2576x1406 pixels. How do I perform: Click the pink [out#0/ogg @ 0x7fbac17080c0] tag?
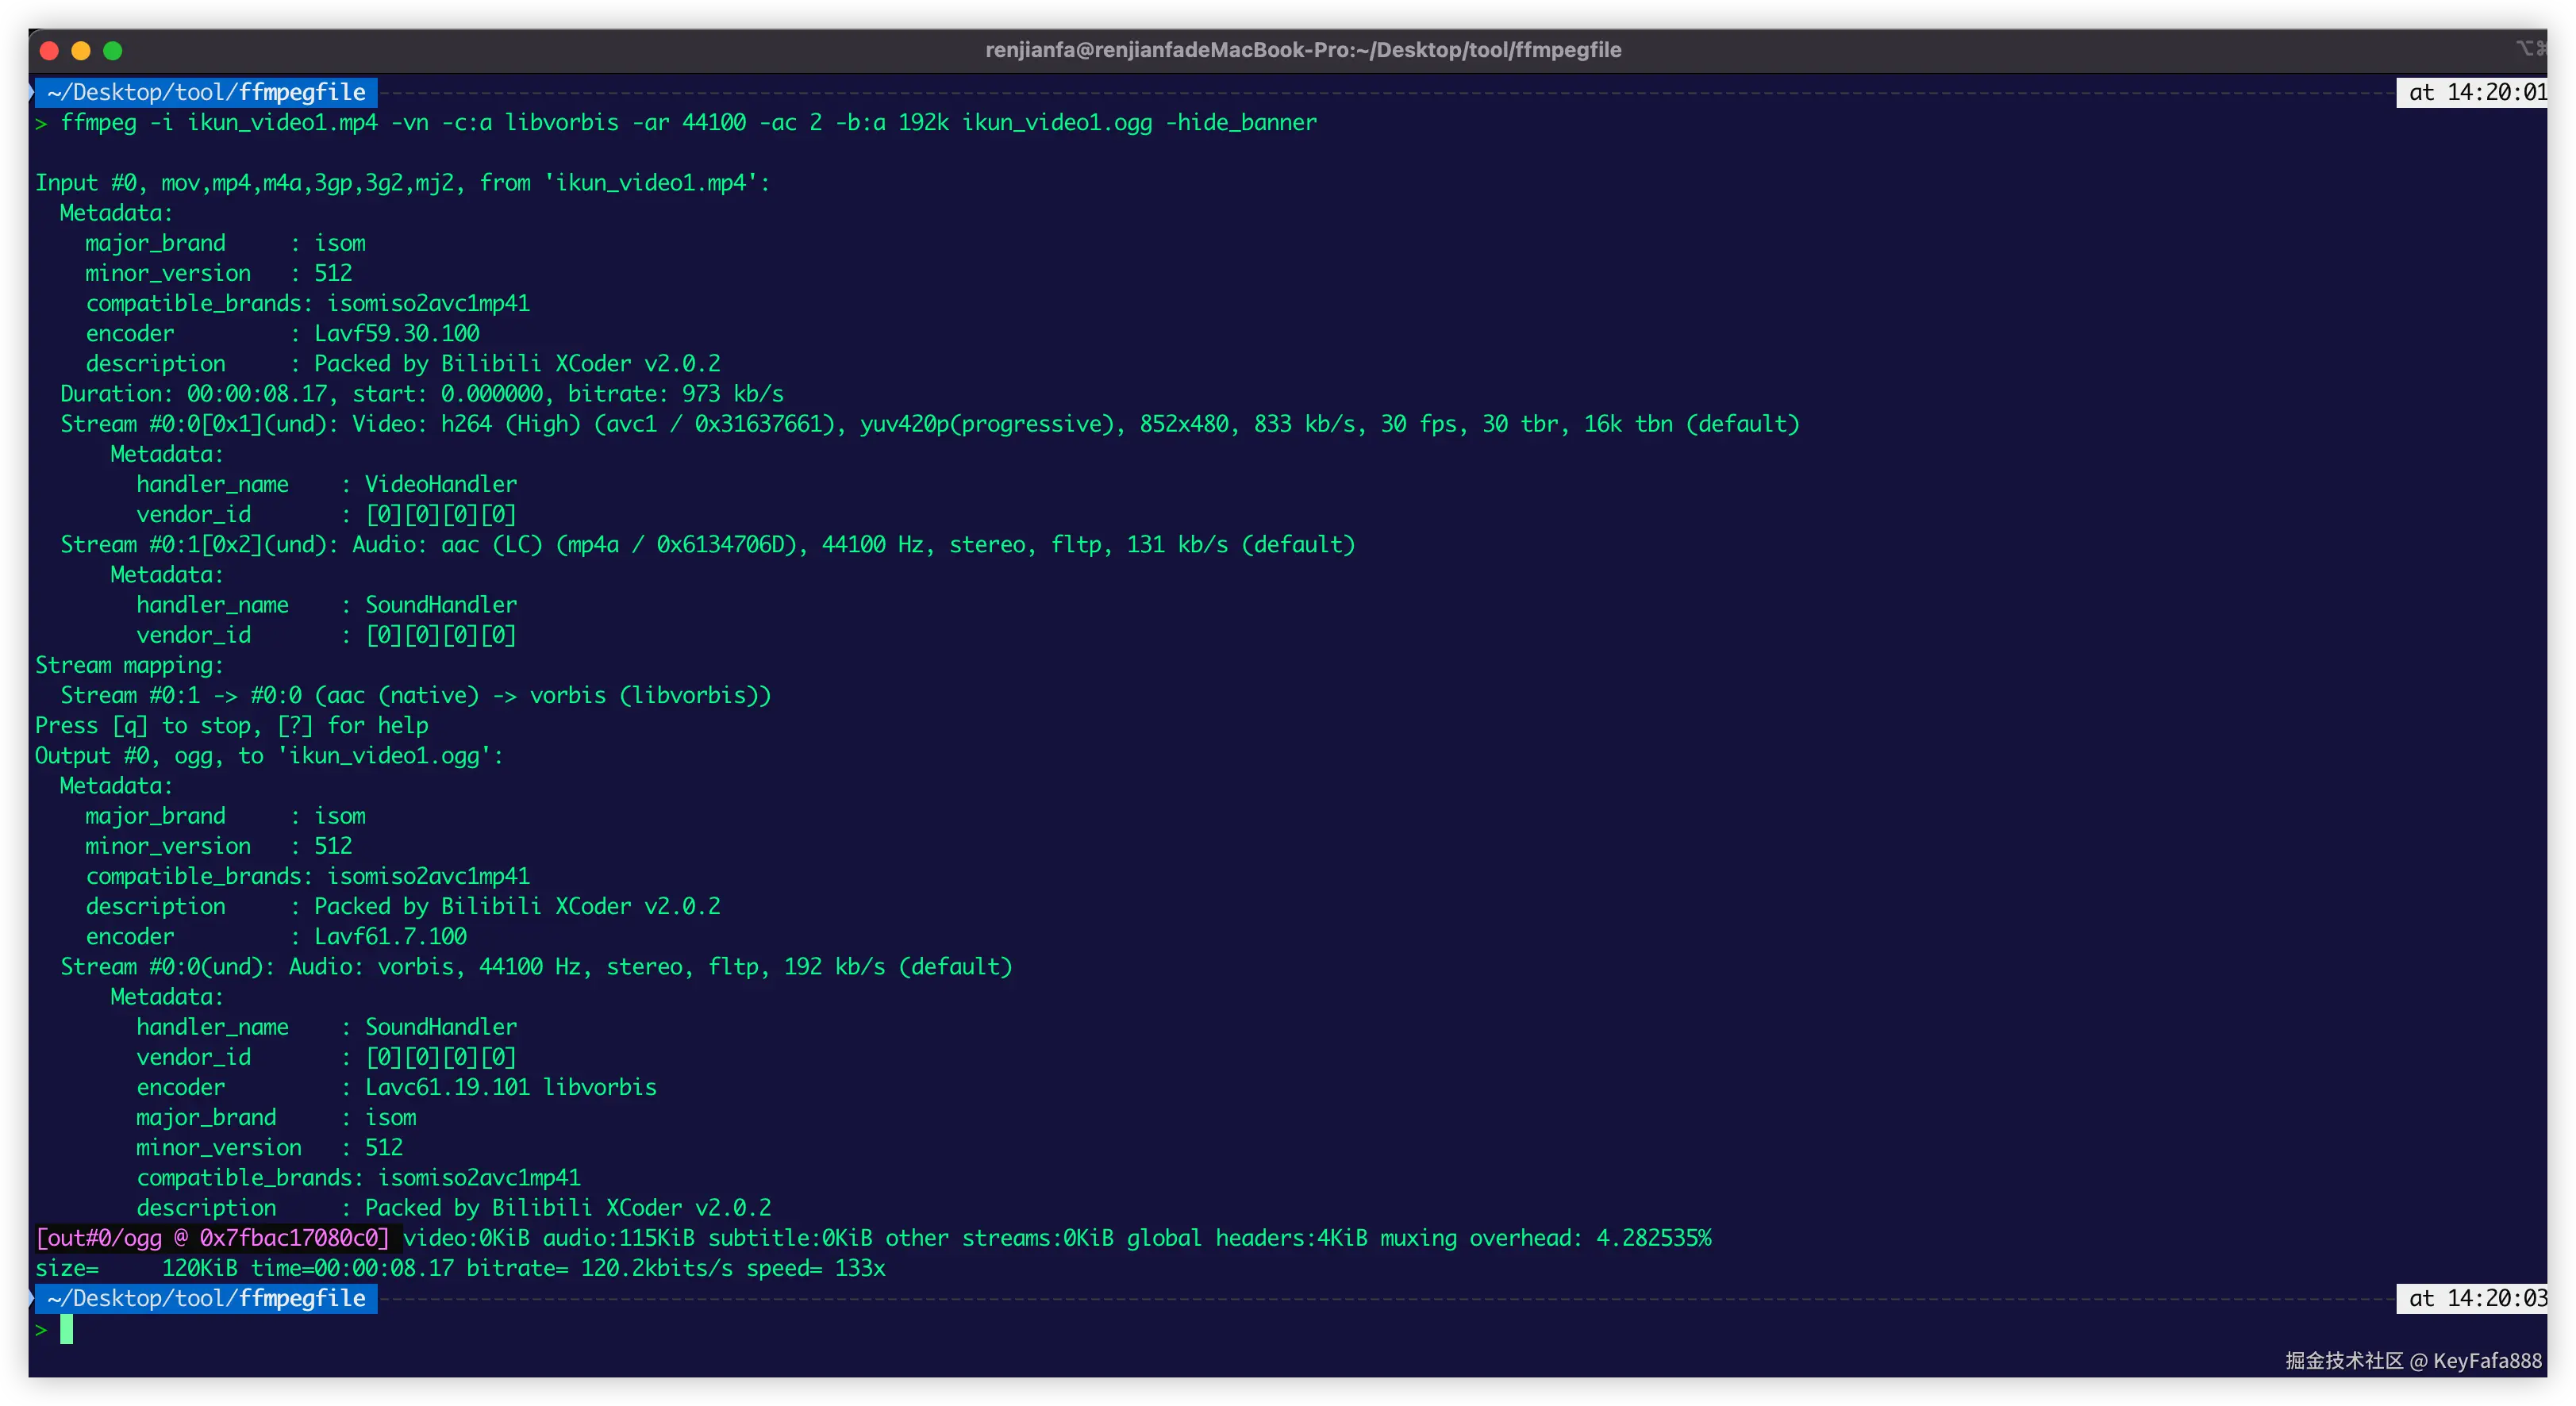212,1238
